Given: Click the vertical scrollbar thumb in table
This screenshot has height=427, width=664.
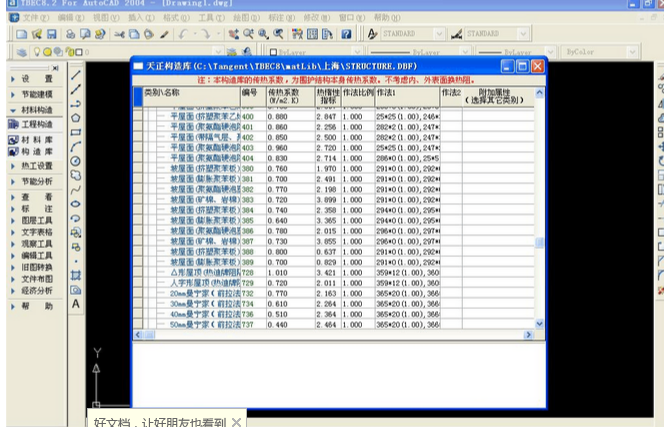Looking at the screenshot, I should [540, 243].
